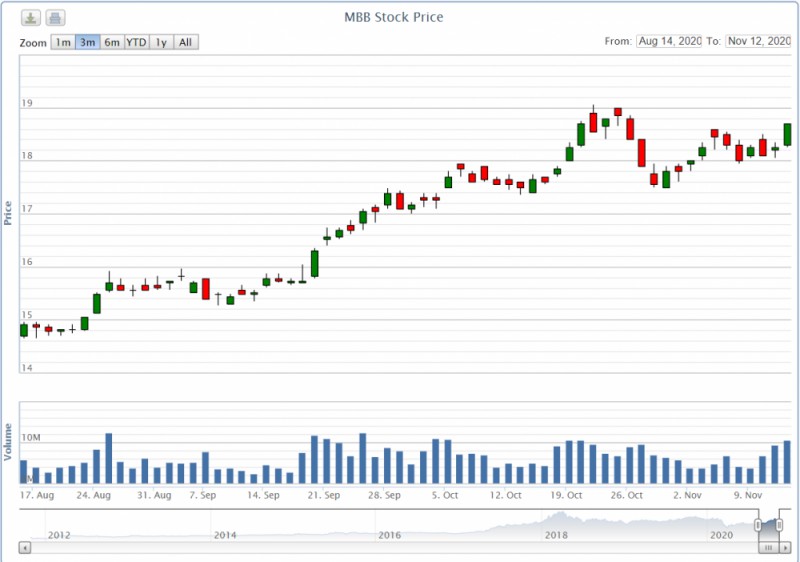This screenshot has height=562, width=800.
Task: Click the scrollbar right arrow
Action: 786,549
